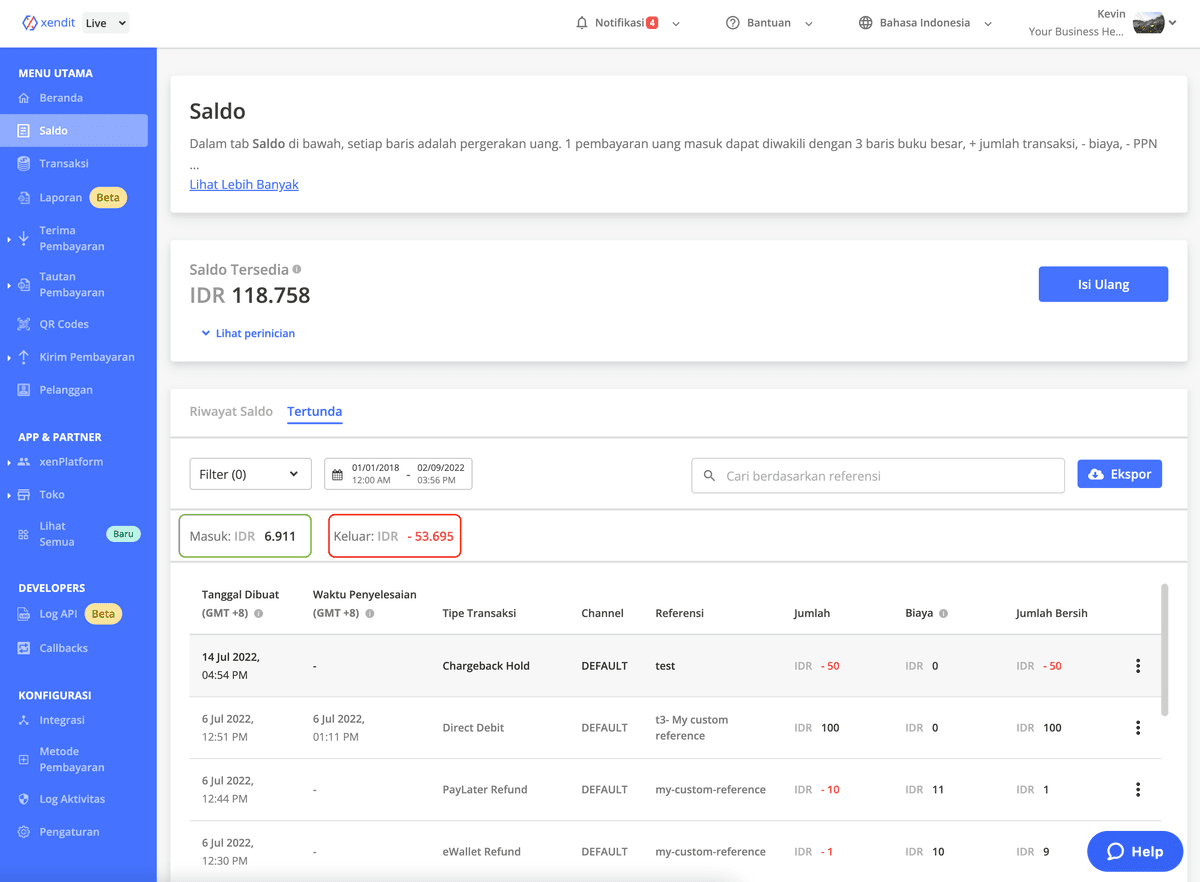Click the Isi Ulang button
Viewport: 1200px width, 882px height.
pos(1103,284)
